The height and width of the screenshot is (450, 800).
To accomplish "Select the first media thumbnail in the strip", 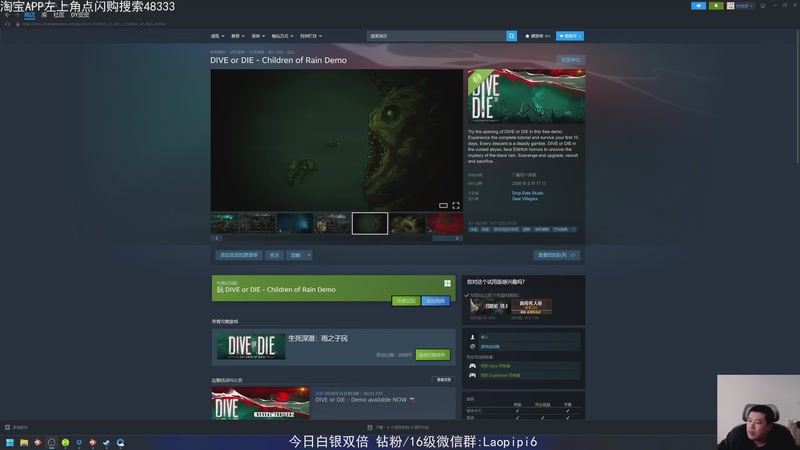I will click(x=224, y=223).
